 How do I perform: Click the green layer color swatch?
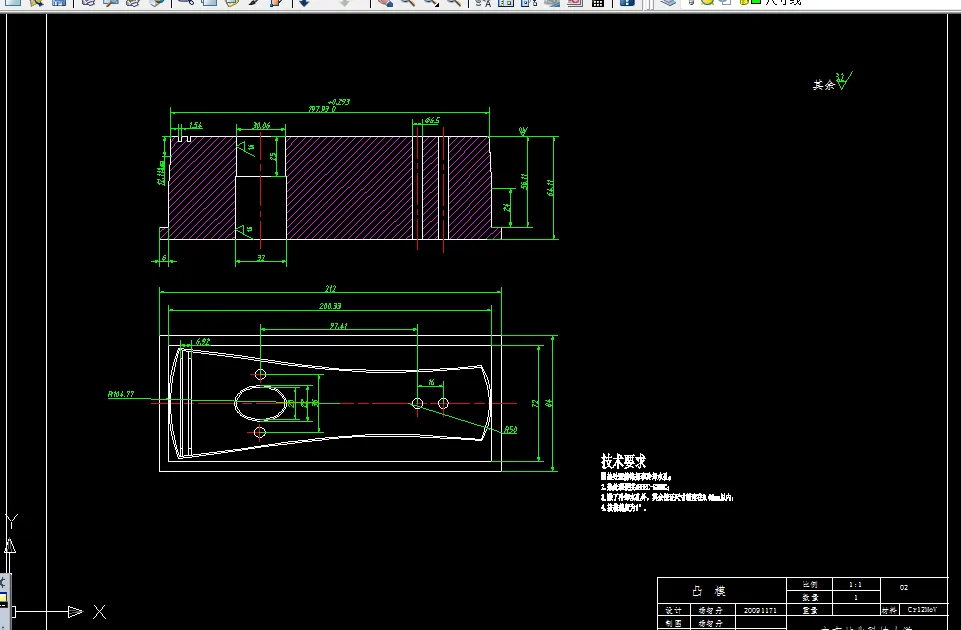pos(756,2)
